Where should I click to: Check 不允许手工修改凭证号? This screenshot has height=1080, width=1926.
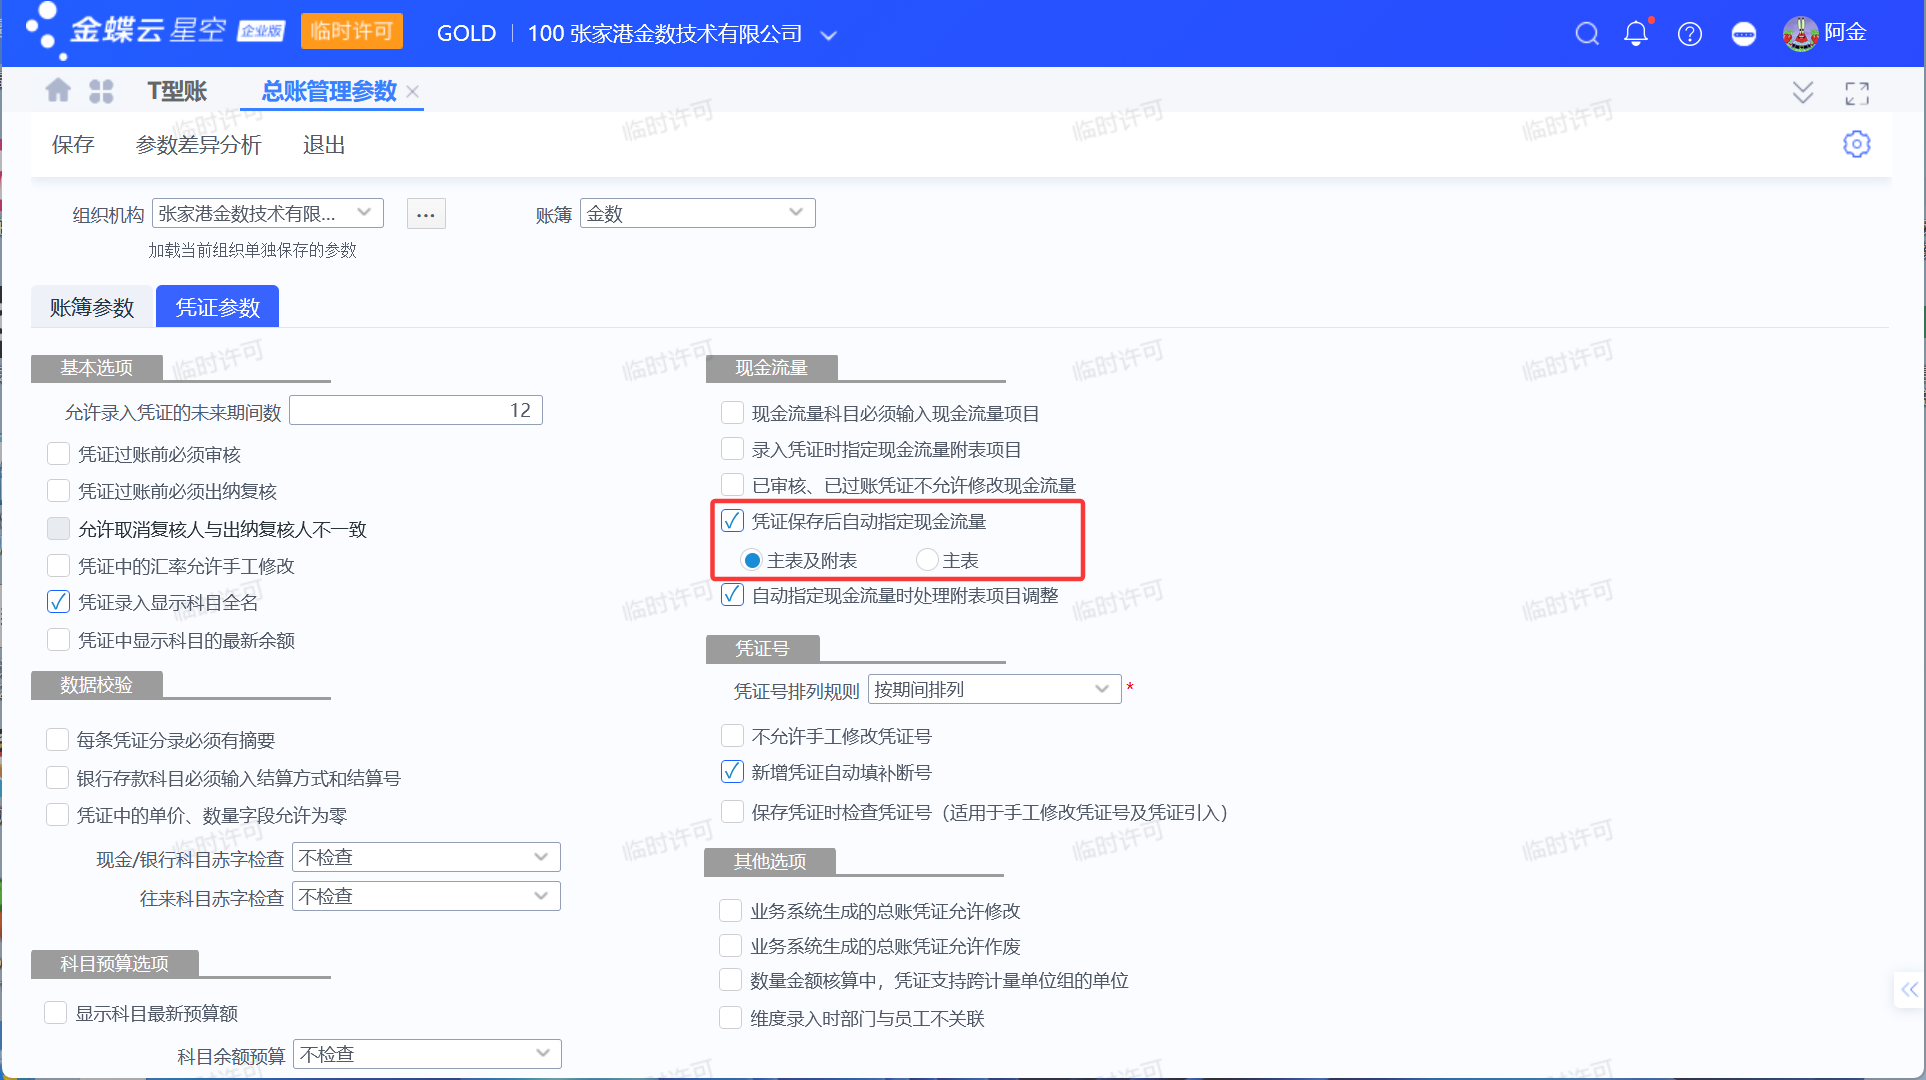pos(733,736)
